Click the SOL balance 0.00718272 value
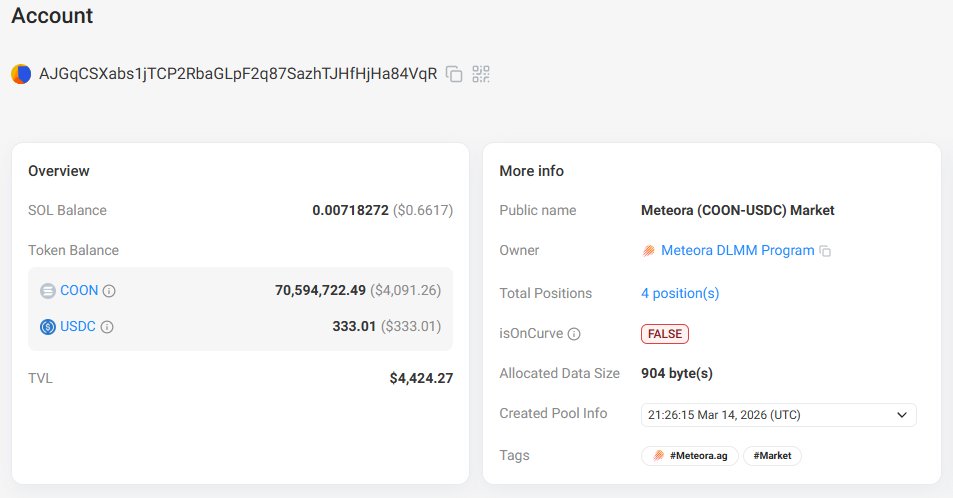Screen dimensions: 953x498 (x=350, y=210)
